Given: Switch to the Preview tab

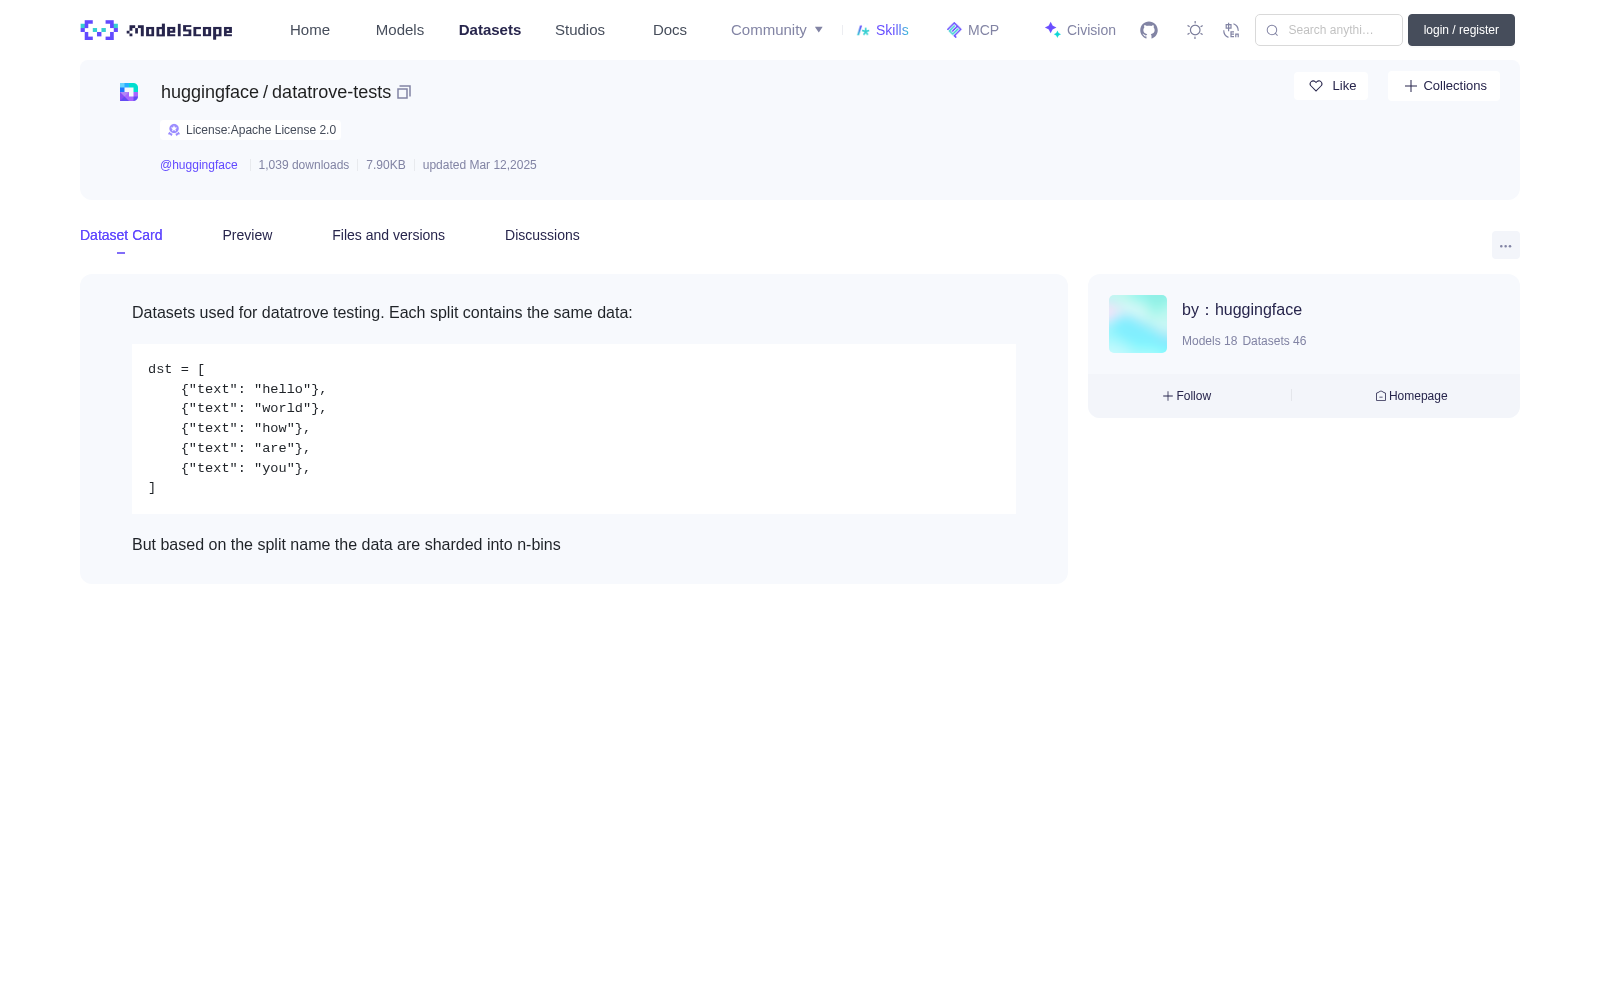Looking at the screenshot, I should (247, 235).
